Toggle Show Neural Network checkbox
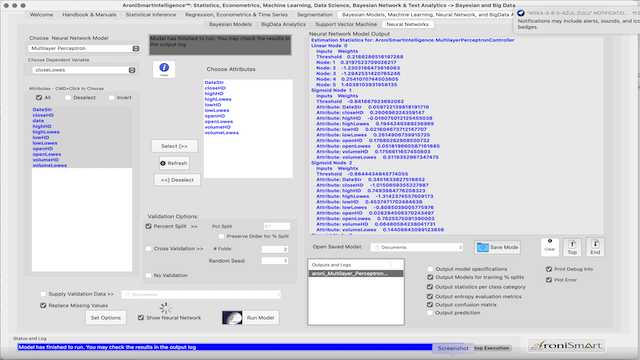This screenshot has width=640, height=360. [141, 318]
